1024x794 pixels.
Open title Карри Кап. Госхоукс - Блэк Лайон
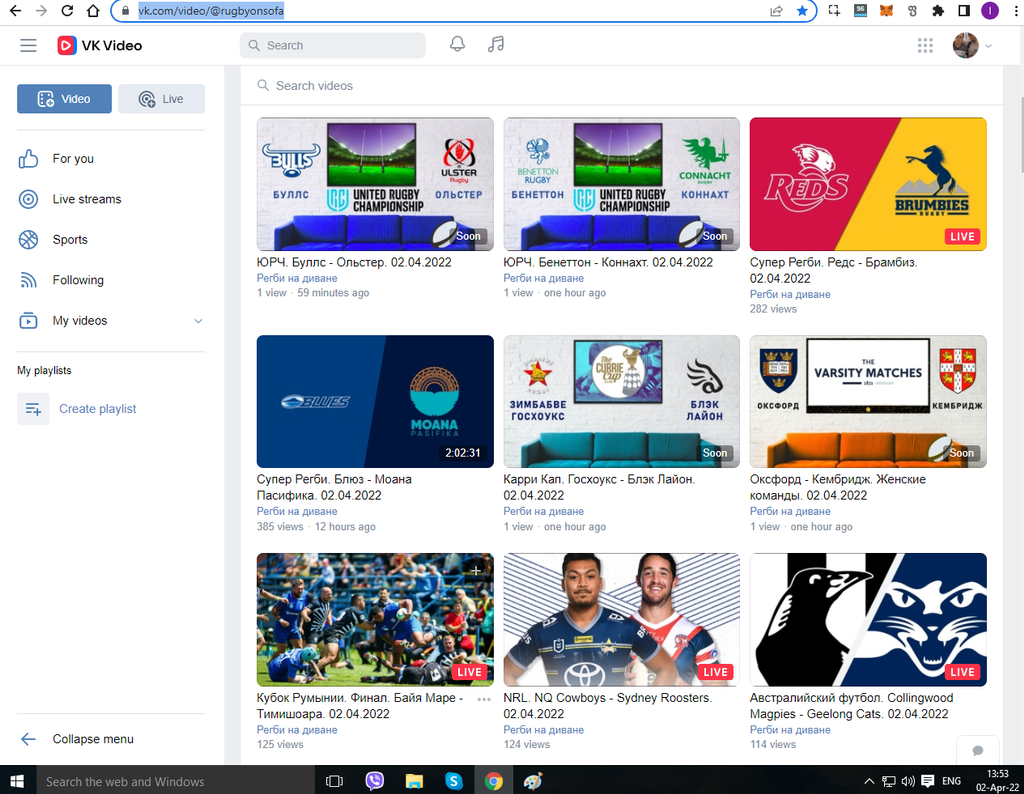[599, 487]
